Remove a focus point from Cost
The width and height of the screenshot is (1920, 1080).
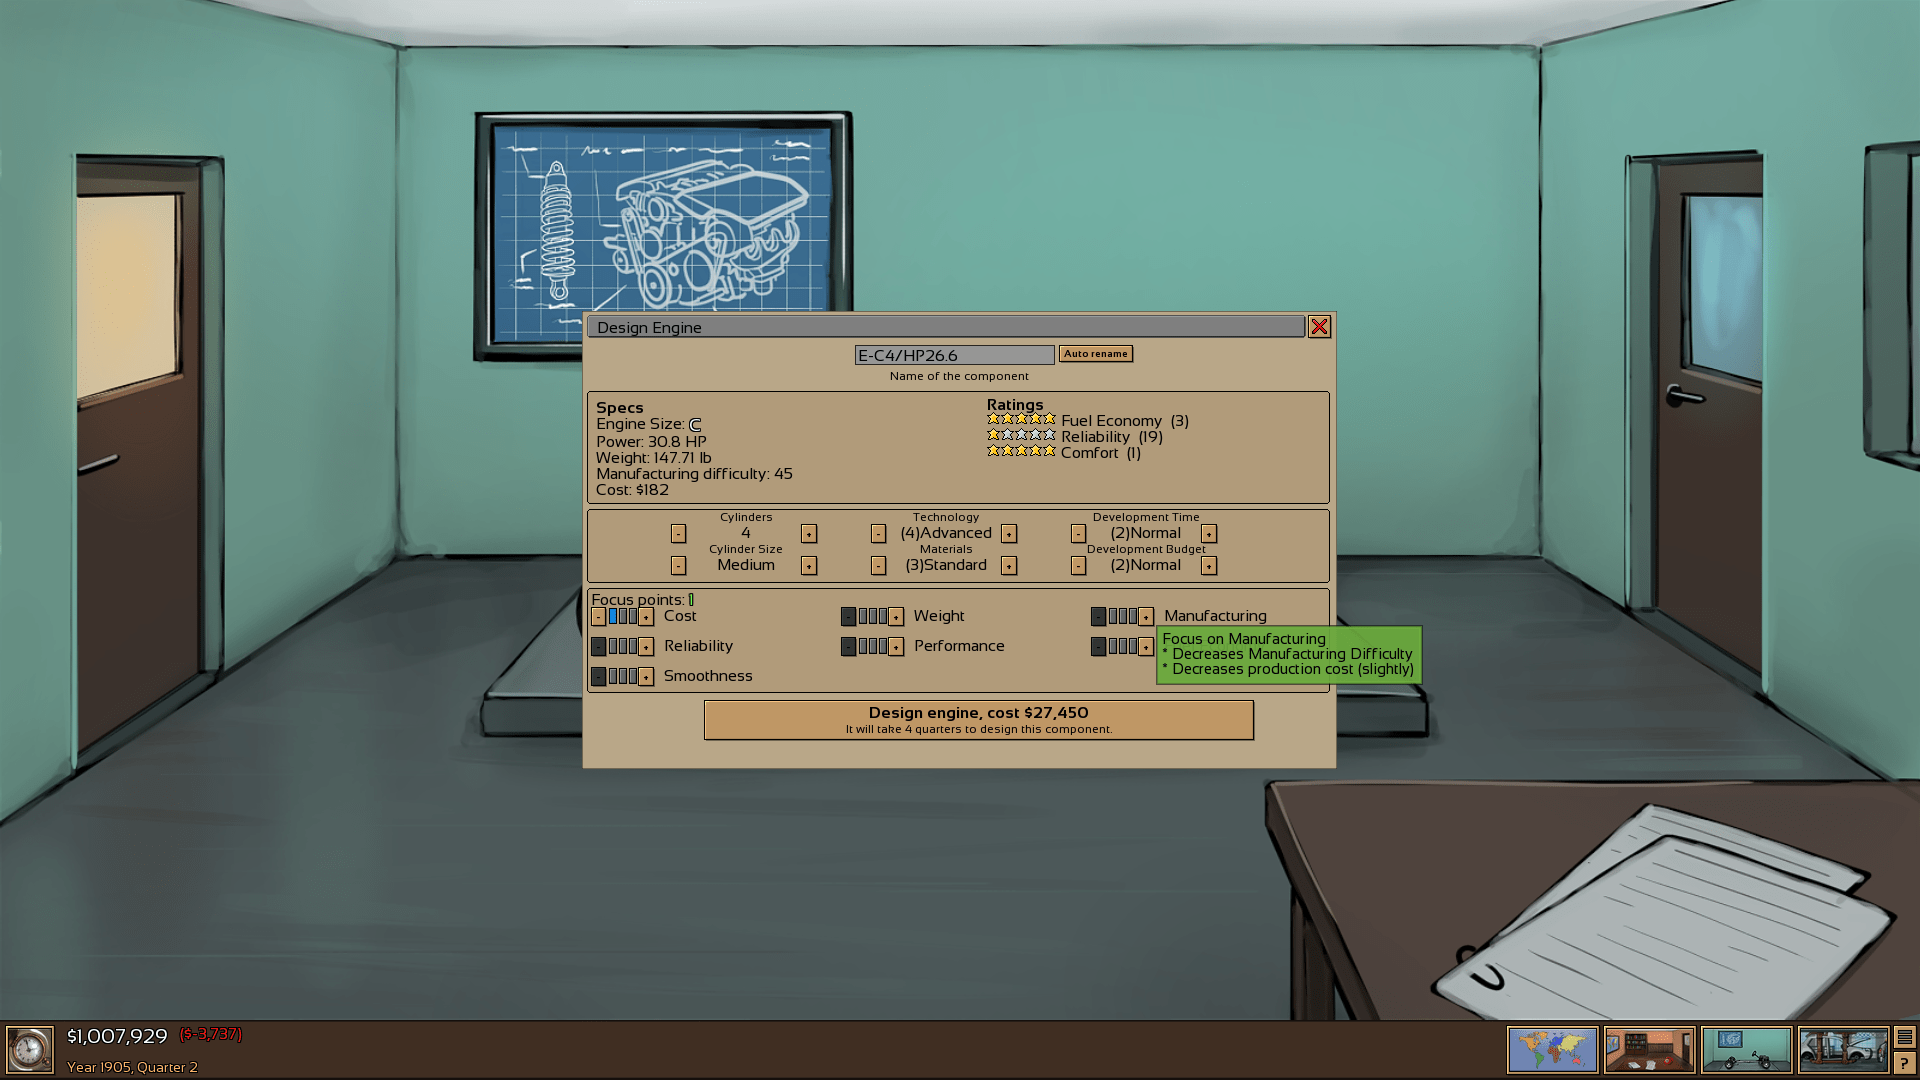click(x=598, y=617)
